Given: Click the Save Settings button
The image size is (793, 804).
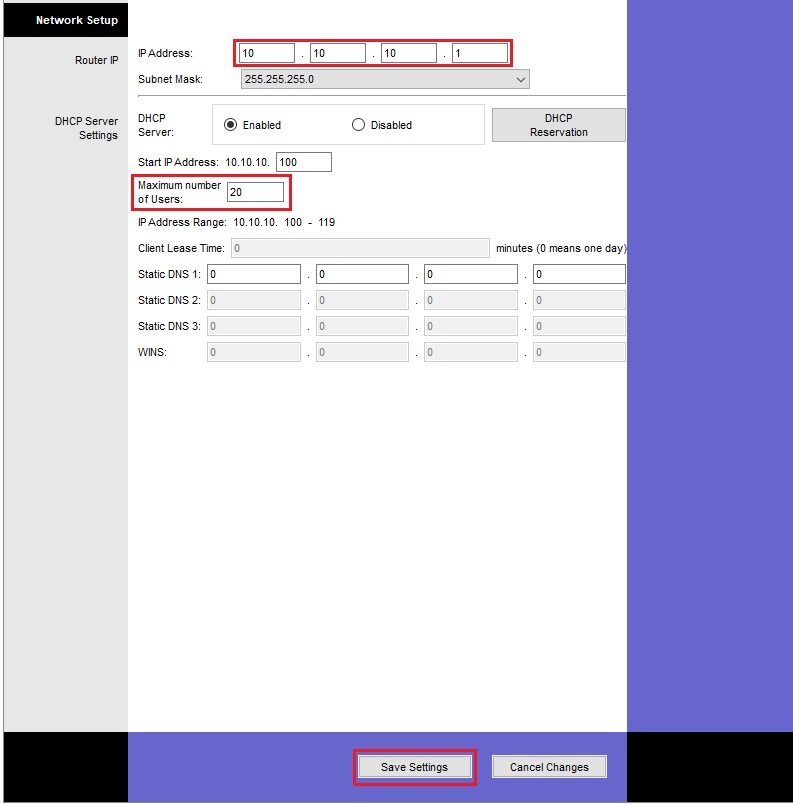Looking at the screenshot, I should (415, 767).
